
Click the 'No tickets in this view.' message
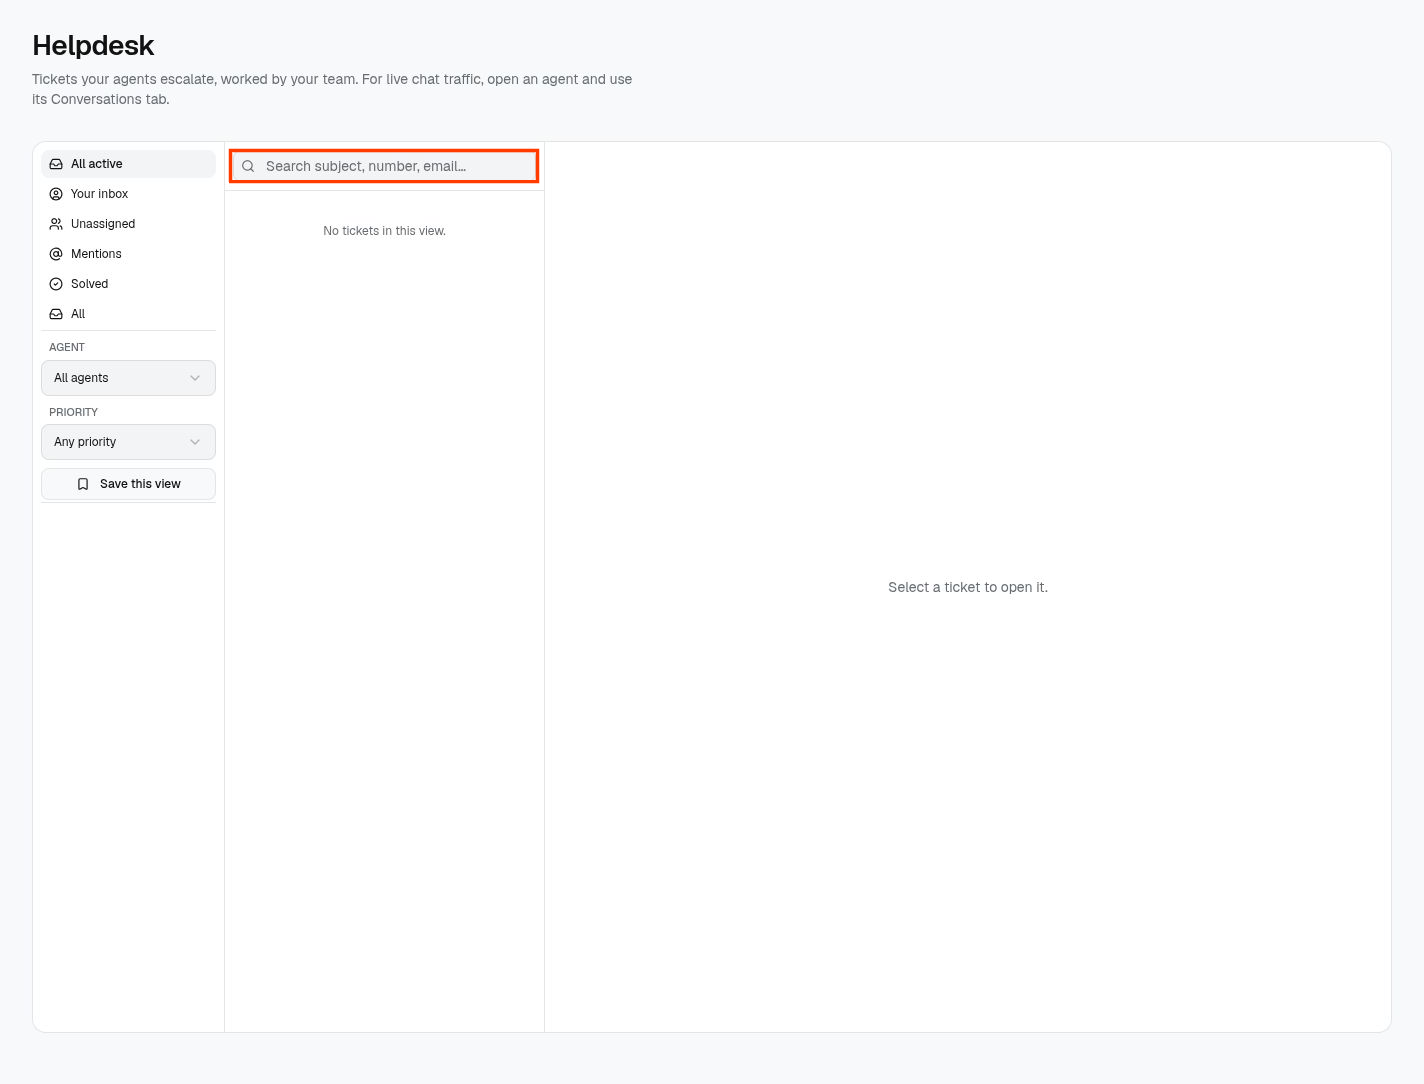tap(384, 231)
